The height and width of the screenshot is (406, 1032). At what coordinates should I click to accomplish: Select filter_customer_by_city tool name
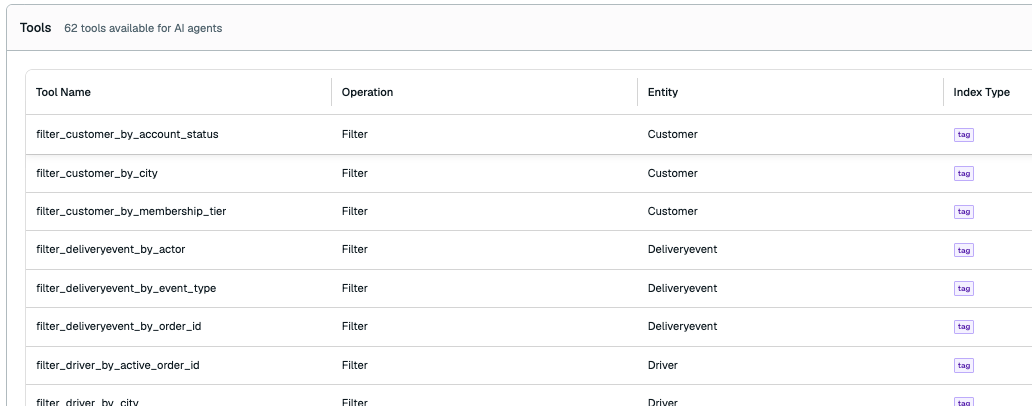coord(97,173)
